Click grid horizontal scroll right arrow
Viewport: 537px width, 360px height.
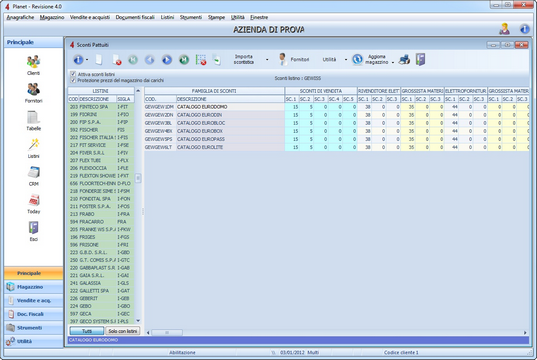(x=525, y=332)
